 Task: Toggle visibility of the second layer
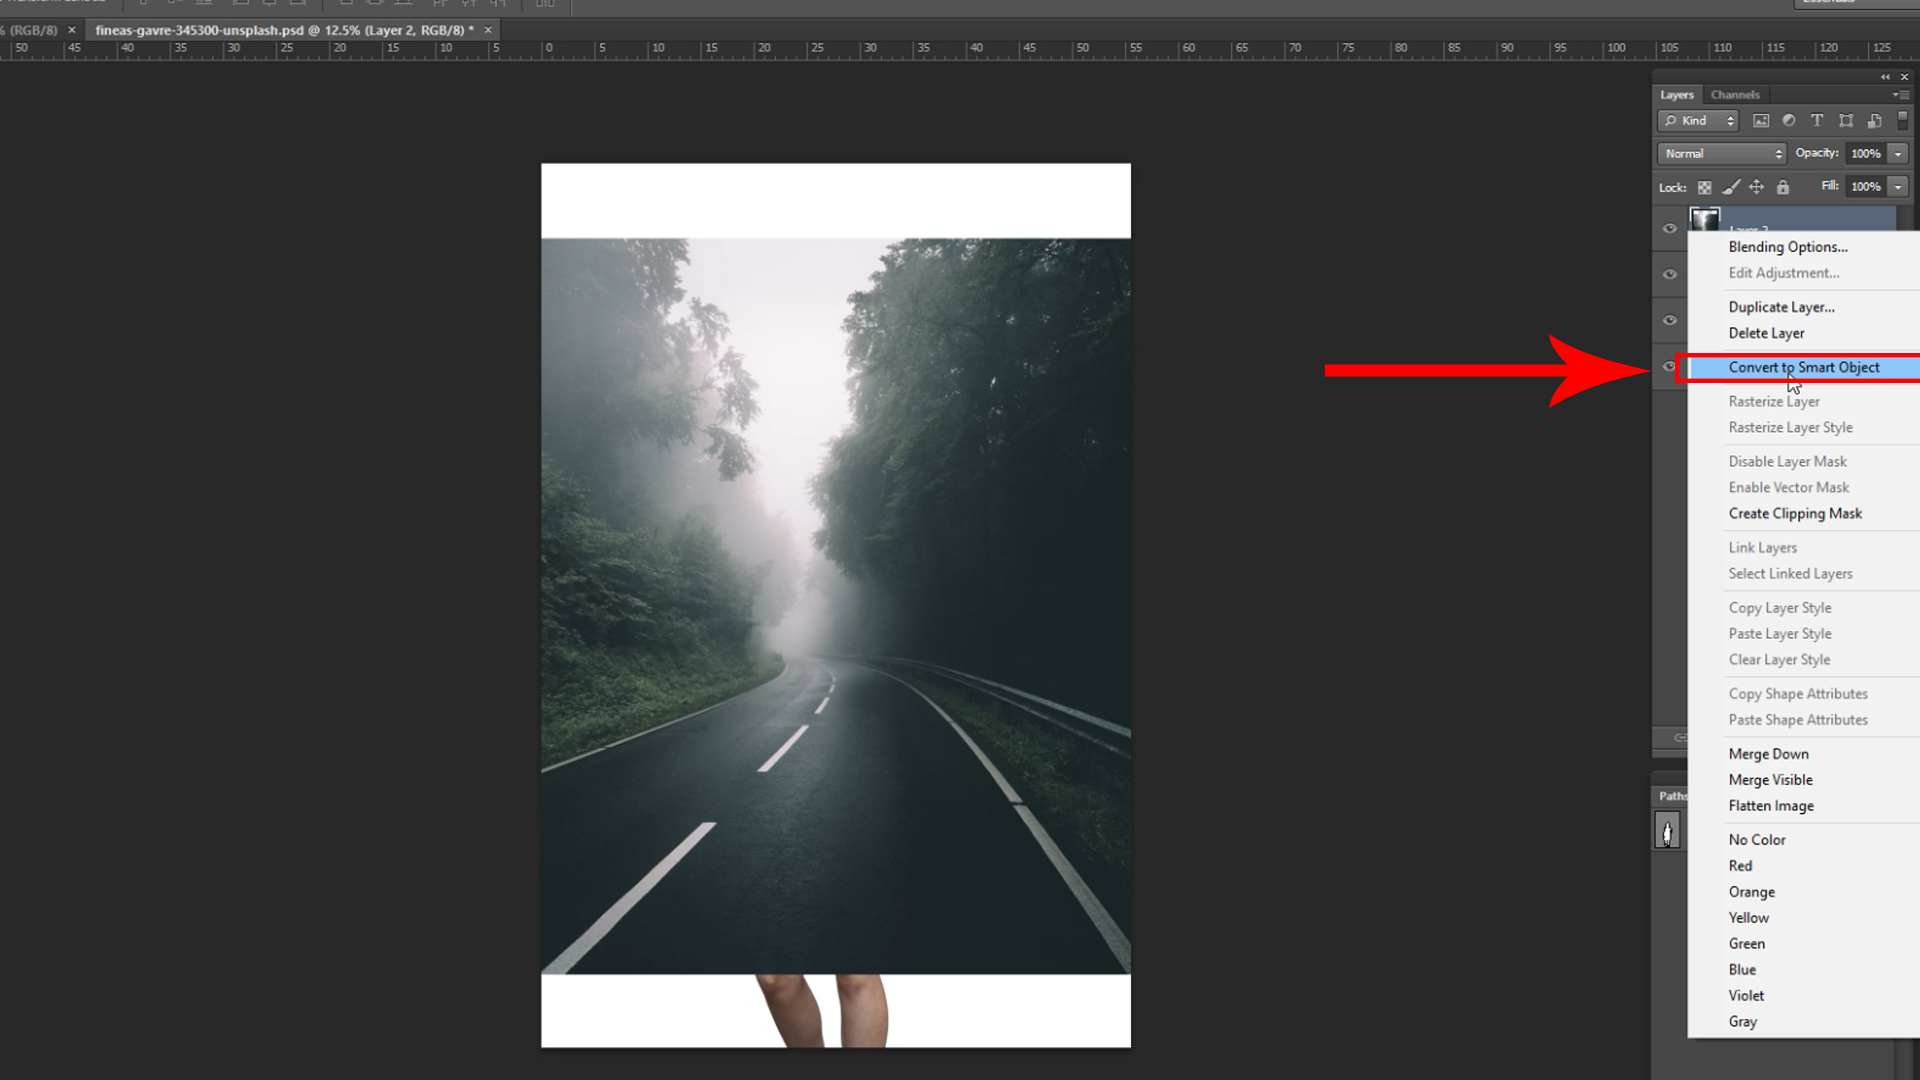click(1670, 274)
